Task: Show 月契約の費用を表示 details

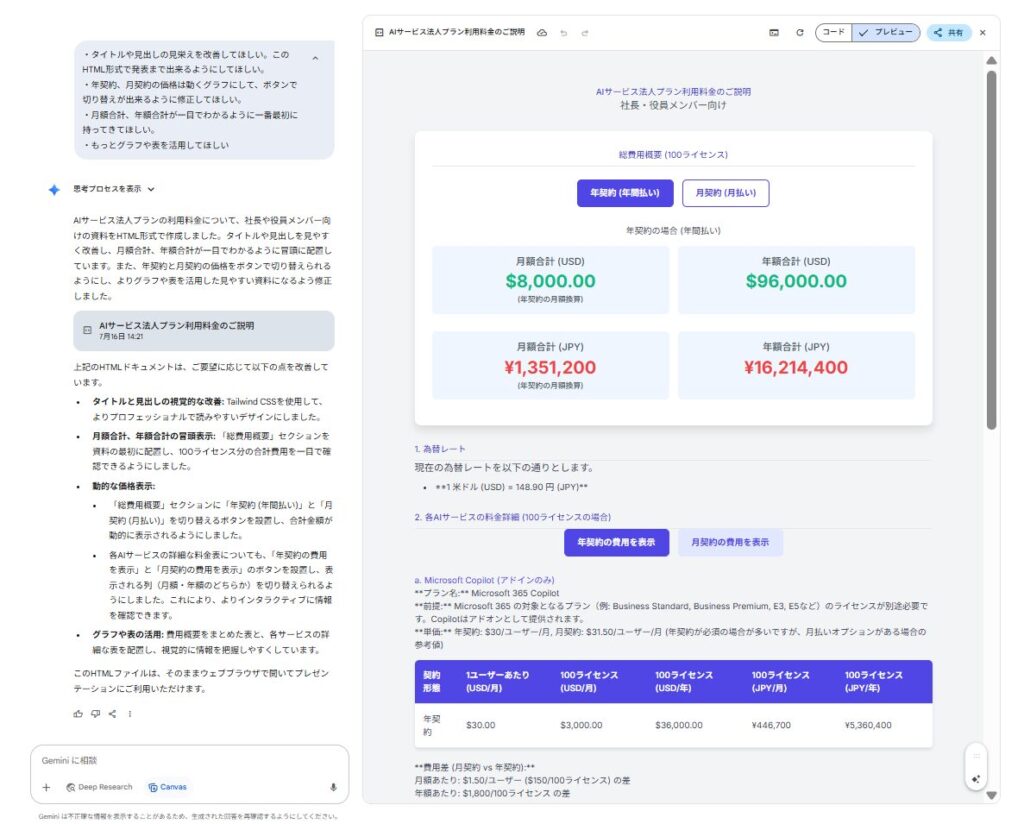Action: pyautogui.click(x=730, y=543)
